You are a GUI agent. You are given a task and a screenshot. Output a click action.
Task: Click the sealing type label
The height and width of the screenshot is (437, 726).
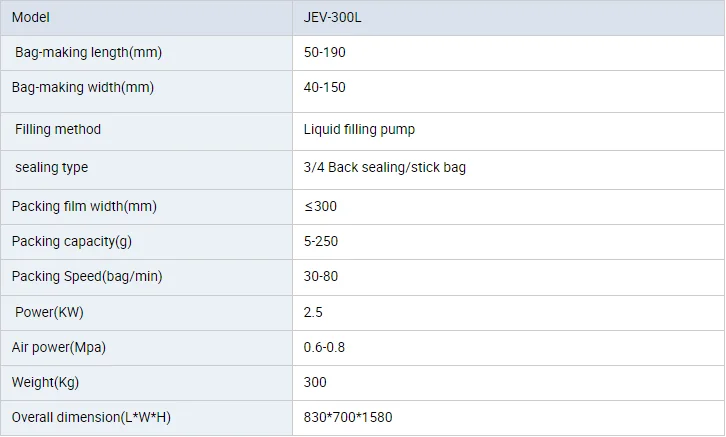point(52,167)
